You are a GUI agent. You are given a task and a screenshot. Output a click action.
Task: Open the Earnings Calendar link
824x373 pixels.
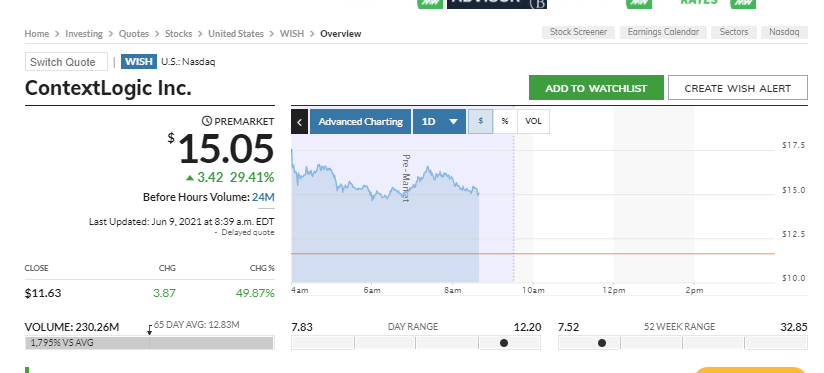[663, 32]
